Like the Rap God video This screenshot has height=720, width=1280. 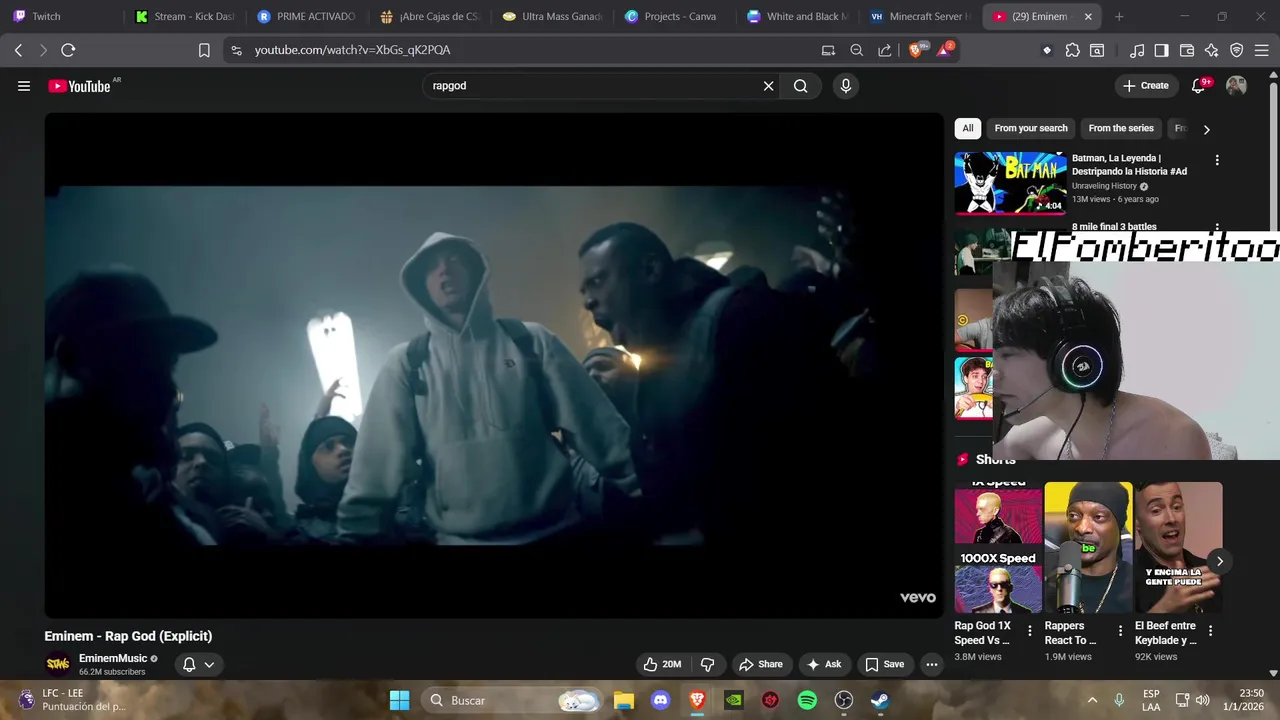tap(662, 664)
